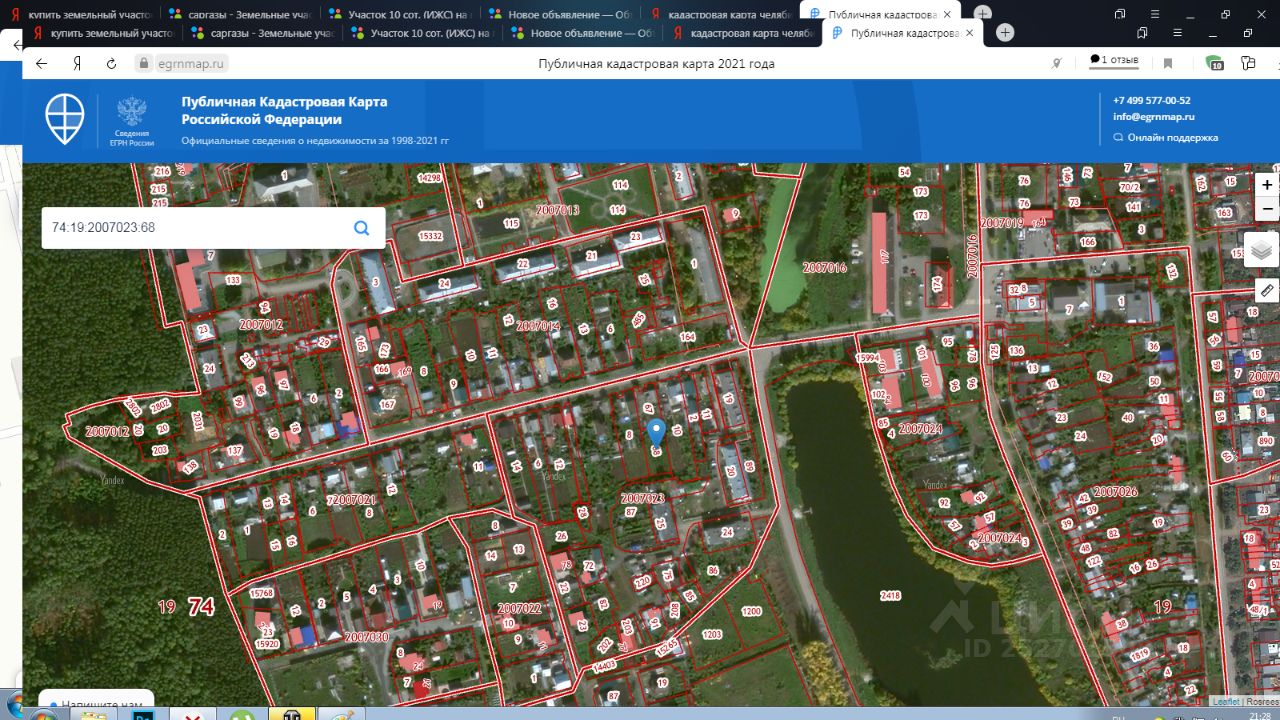The image size is (1280, 720).
Task: Activate the ruler measurement tool
Action: tap(1267, 291)
